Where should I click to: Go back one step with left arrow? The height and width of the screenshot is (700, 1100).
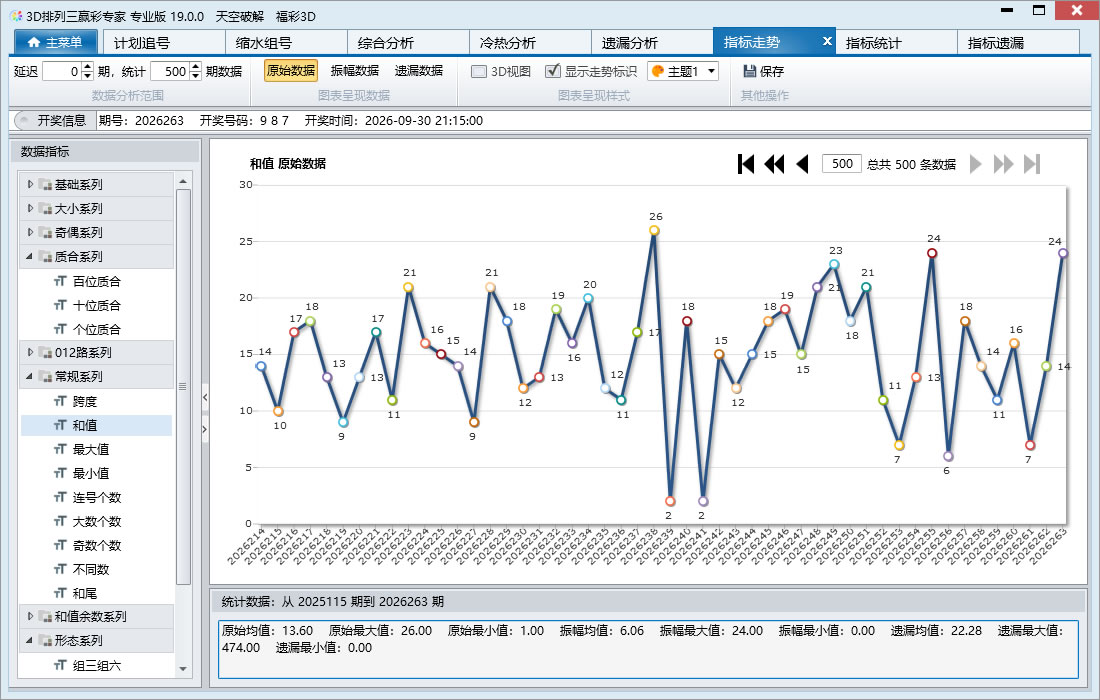(x=803, y=164)
